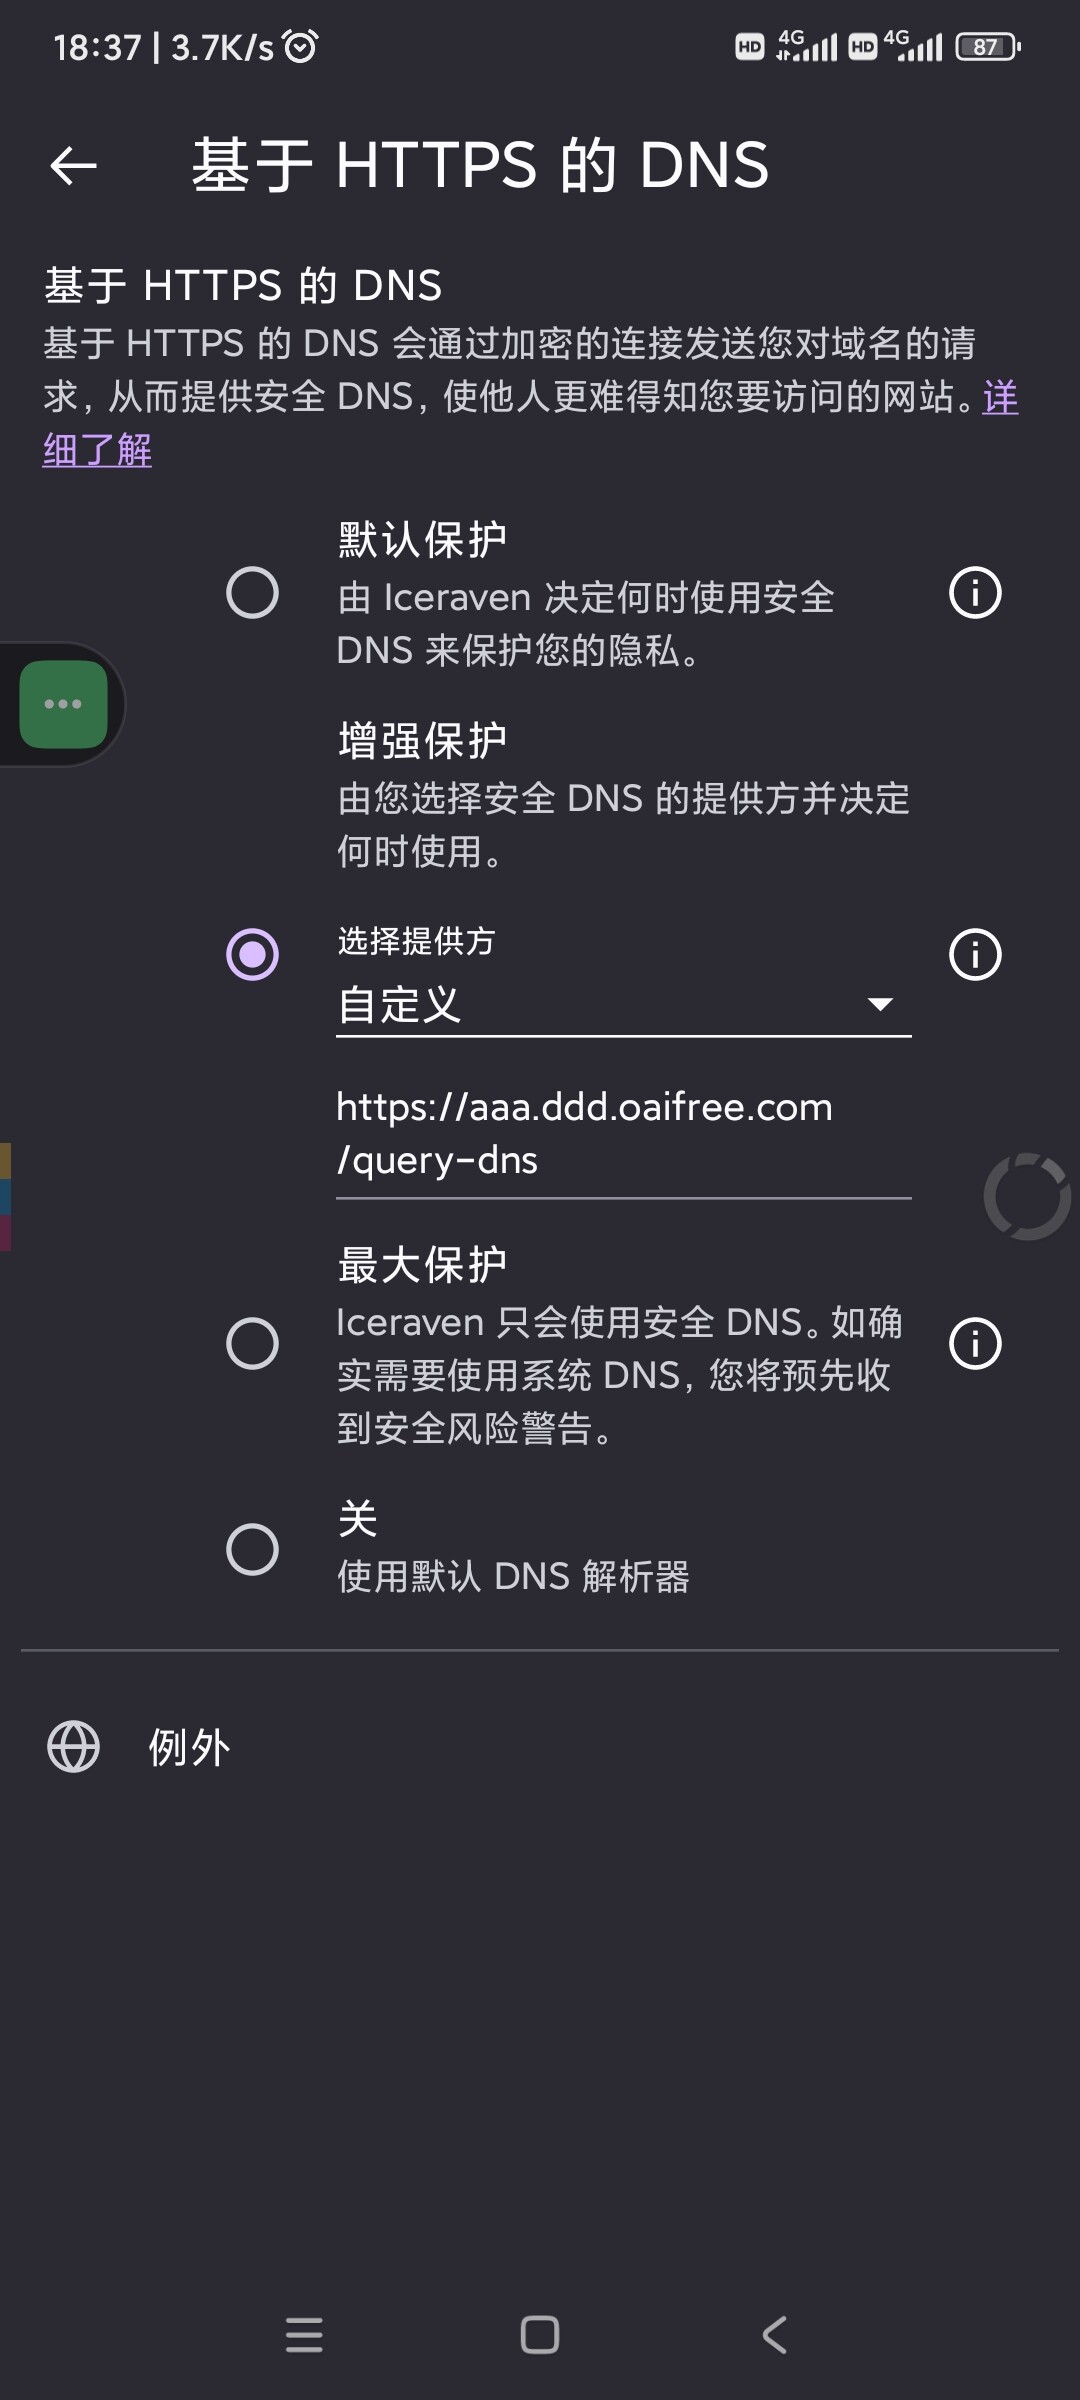Tap the Android home square icon

(x=540, y=2335)
